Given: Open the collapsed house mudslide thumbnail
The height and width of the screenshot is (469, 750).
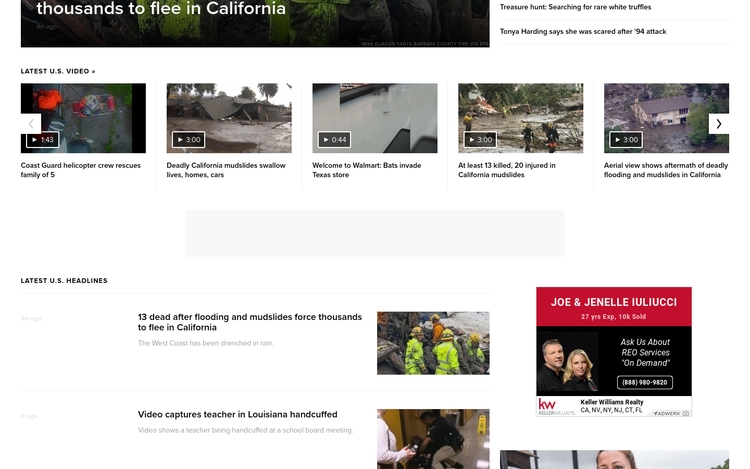Looking at the screenshot, I should 229,118.
